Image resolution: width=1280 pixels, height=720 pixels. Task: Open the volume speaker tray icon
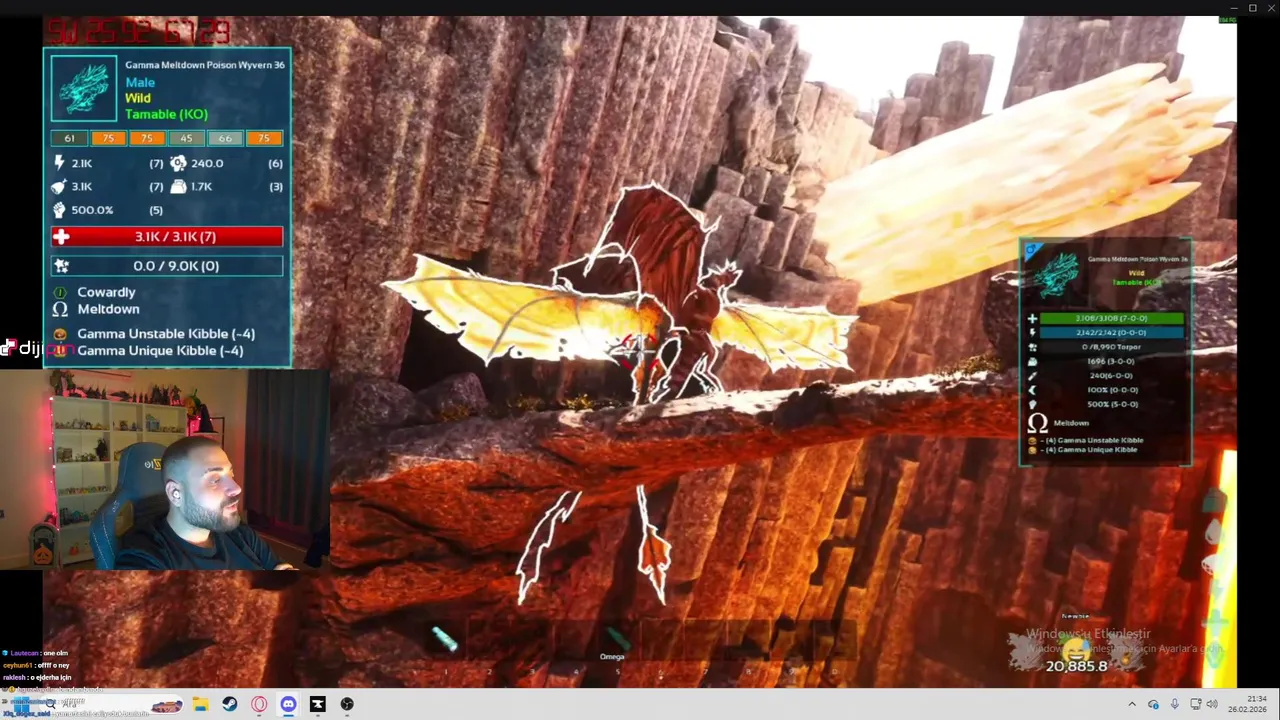[x=1212, y=704]
